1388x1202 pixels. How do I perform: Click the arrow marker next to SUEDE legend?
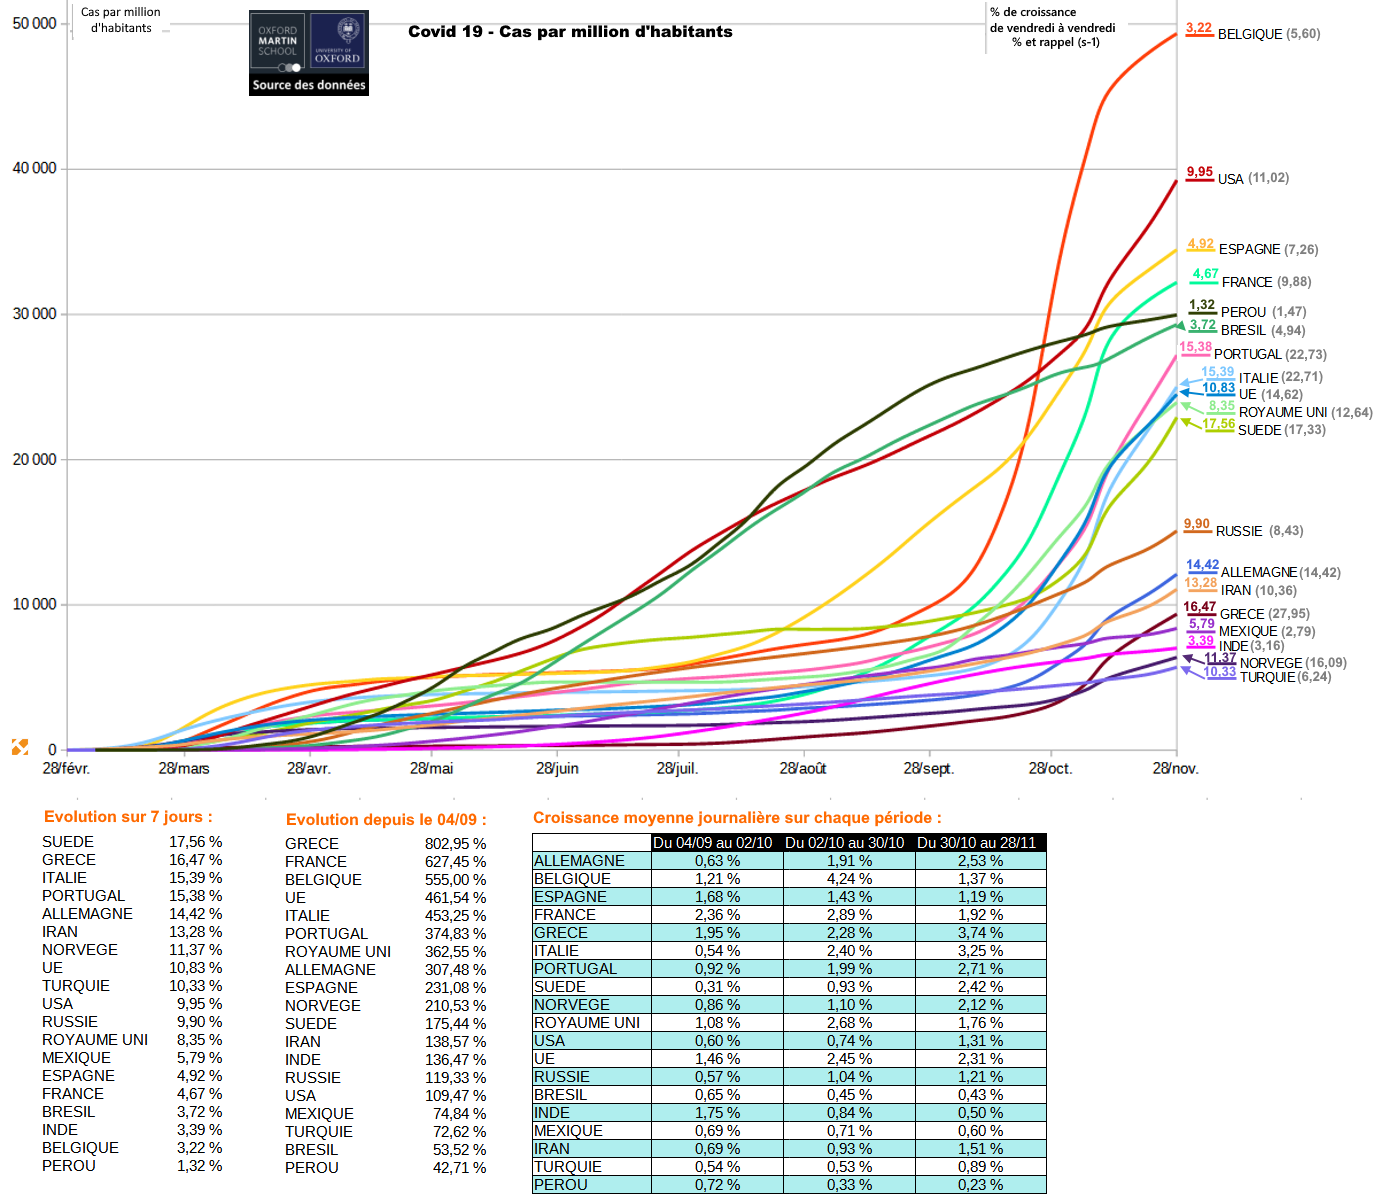(x=1187, y=422)
